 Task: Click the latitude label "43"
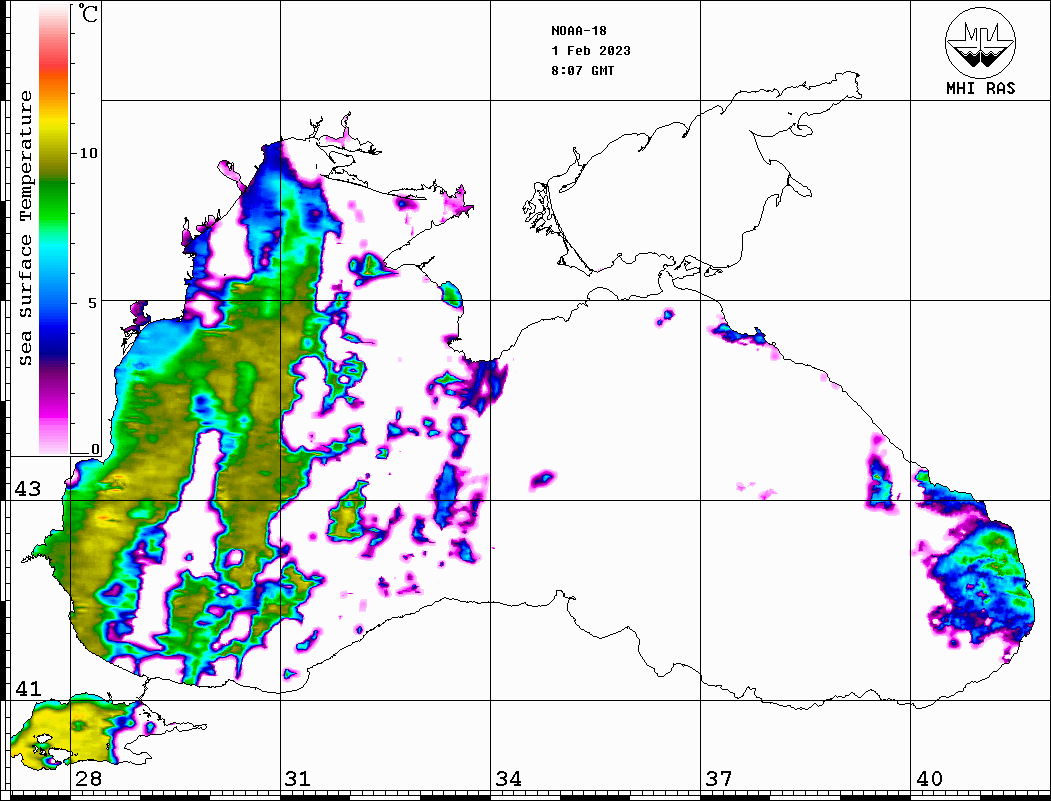click(x=28, y=489)
